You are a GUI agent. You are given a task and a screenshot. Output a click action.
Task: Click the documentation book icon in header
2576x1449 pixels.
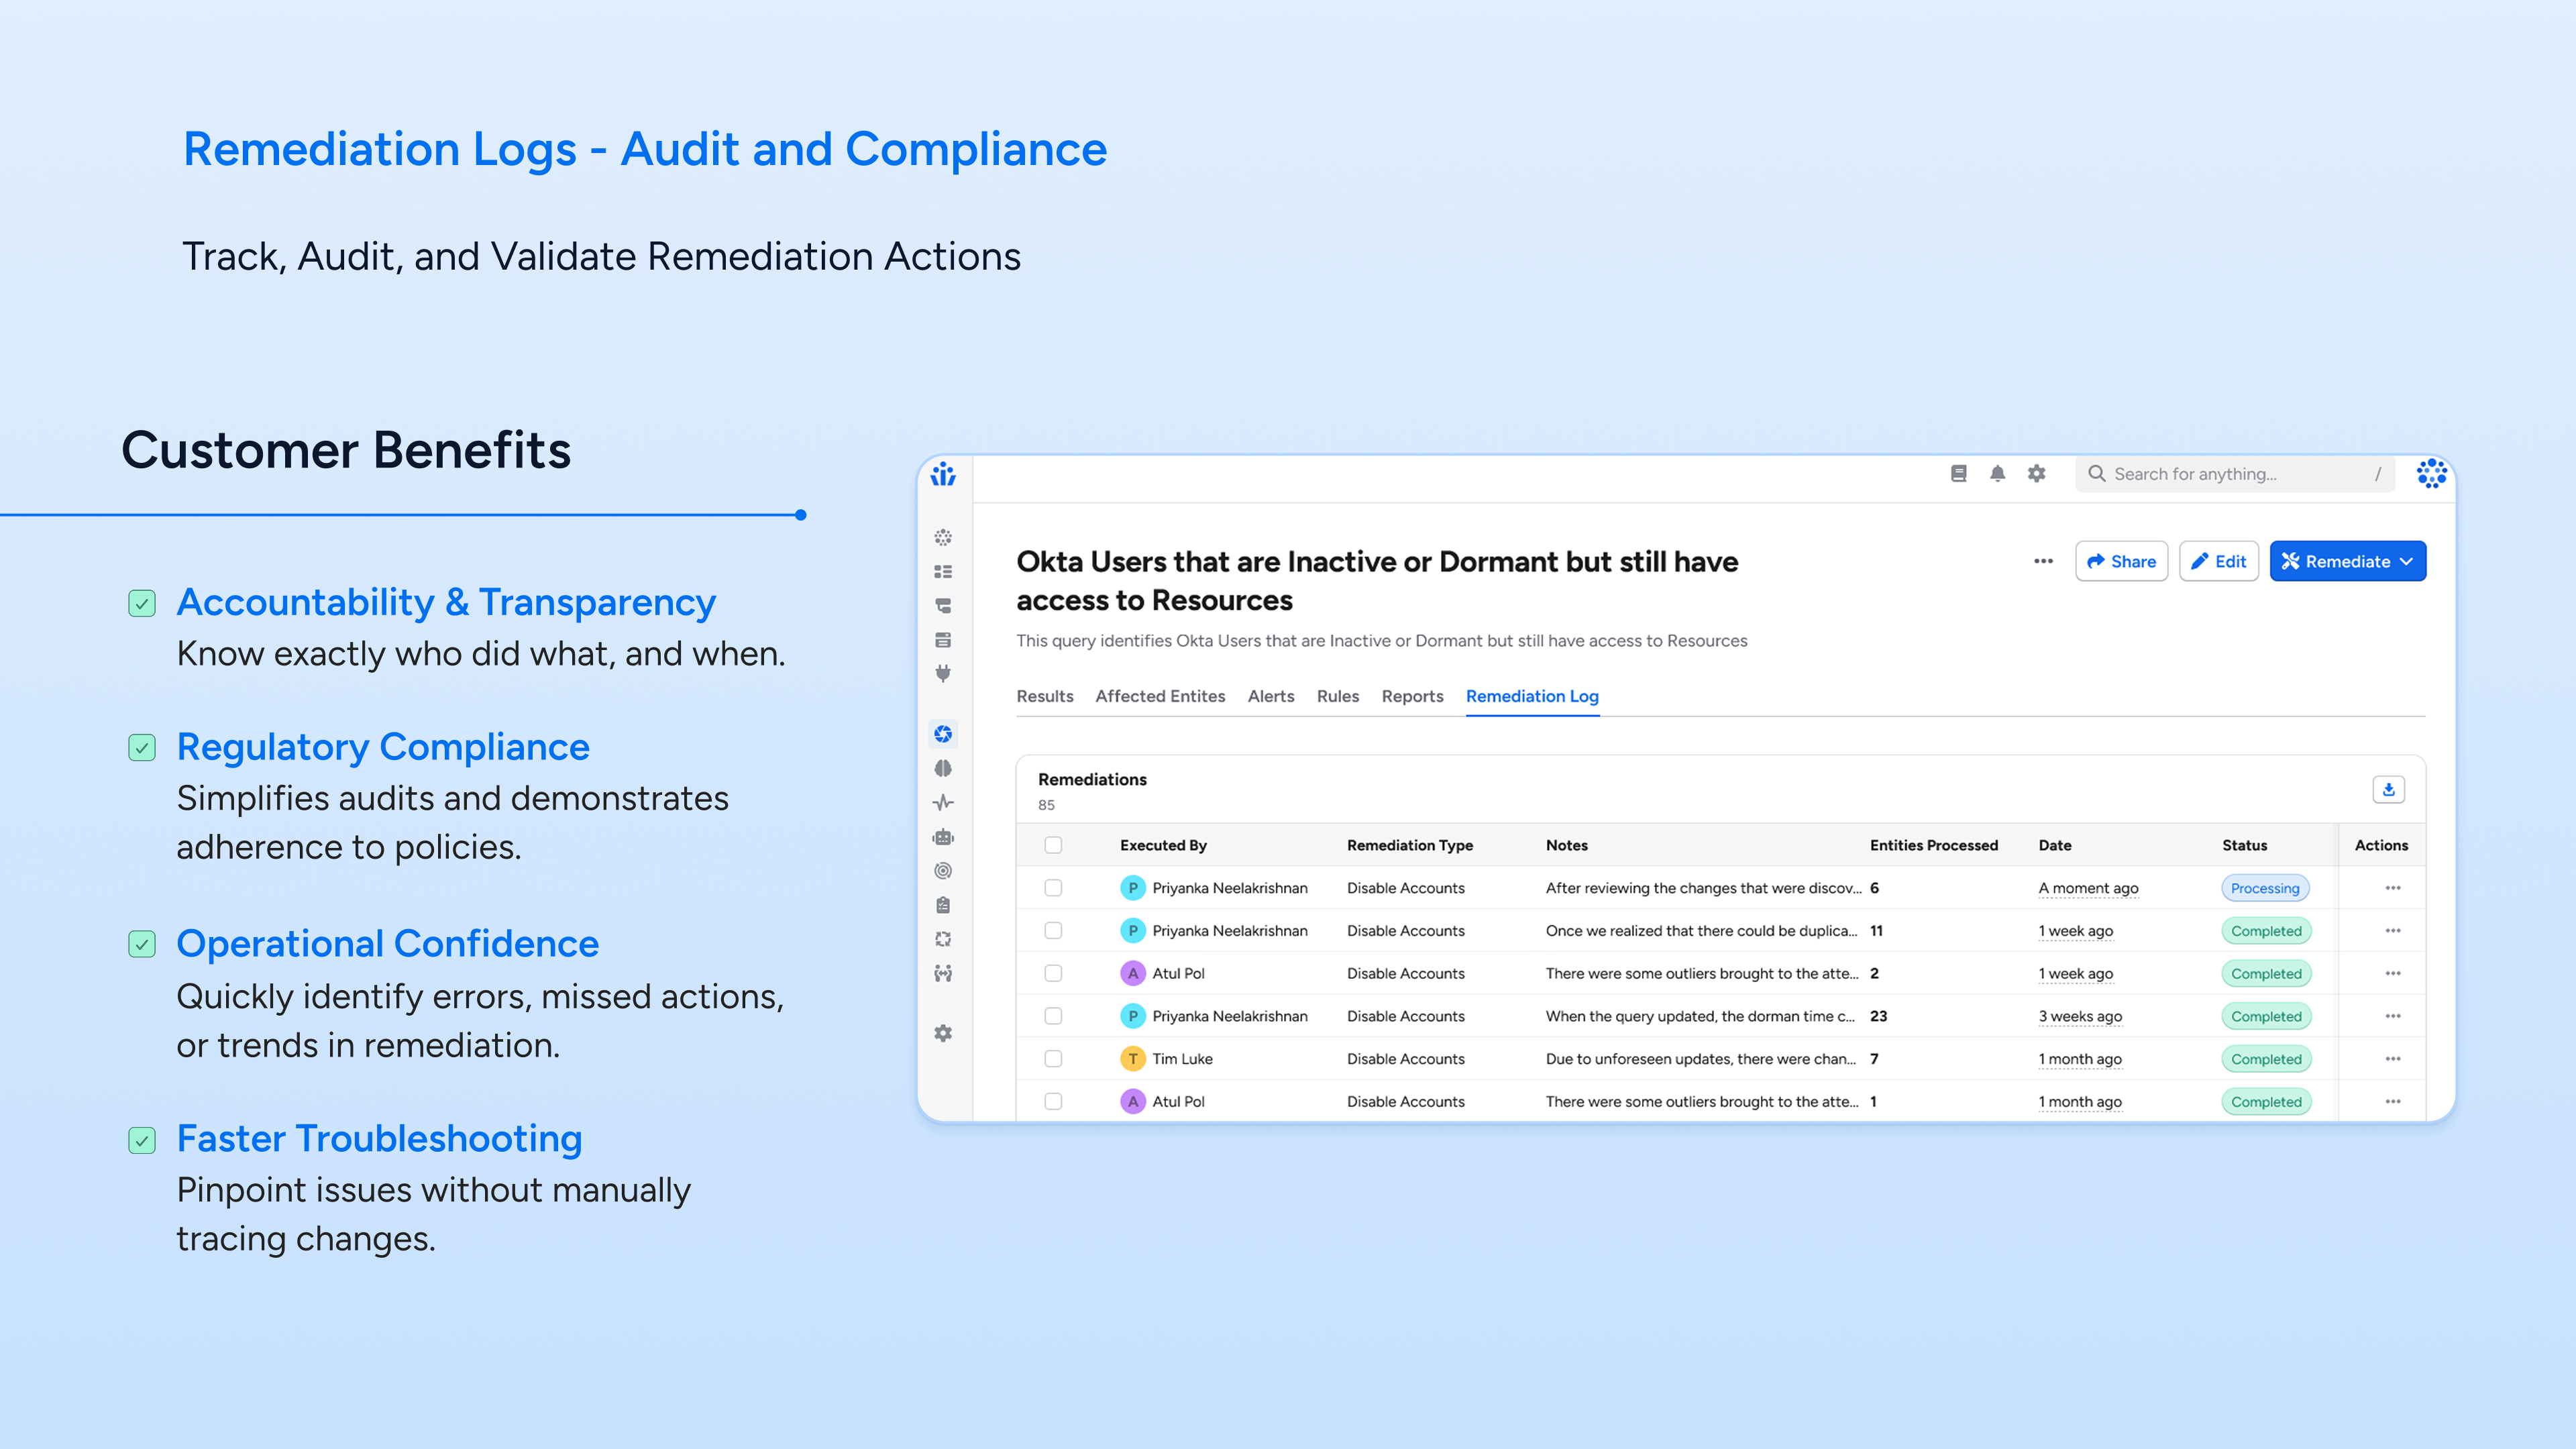pos(1958,474)
